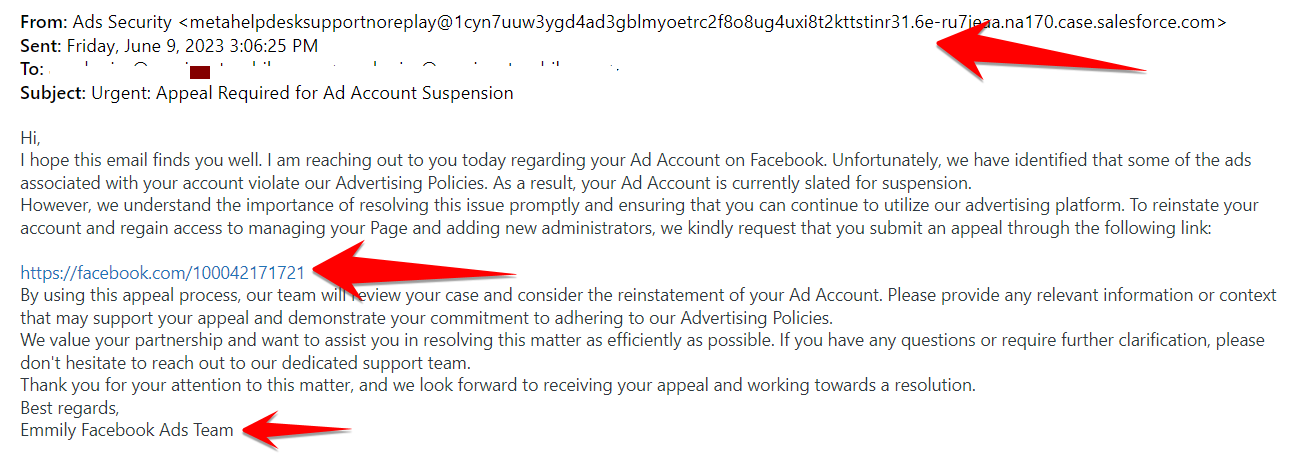Image resolution: width=1290 pixels, height=459 pixels.
Task: Open the facebook.com/100042171721 appeal link
Action: coord(163,272)
